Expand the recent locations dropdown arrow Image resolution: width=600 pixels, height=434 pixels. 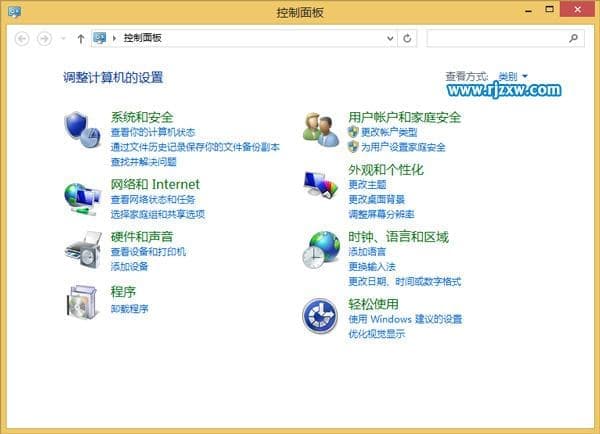pyautogui.click(x=64, y=38)
